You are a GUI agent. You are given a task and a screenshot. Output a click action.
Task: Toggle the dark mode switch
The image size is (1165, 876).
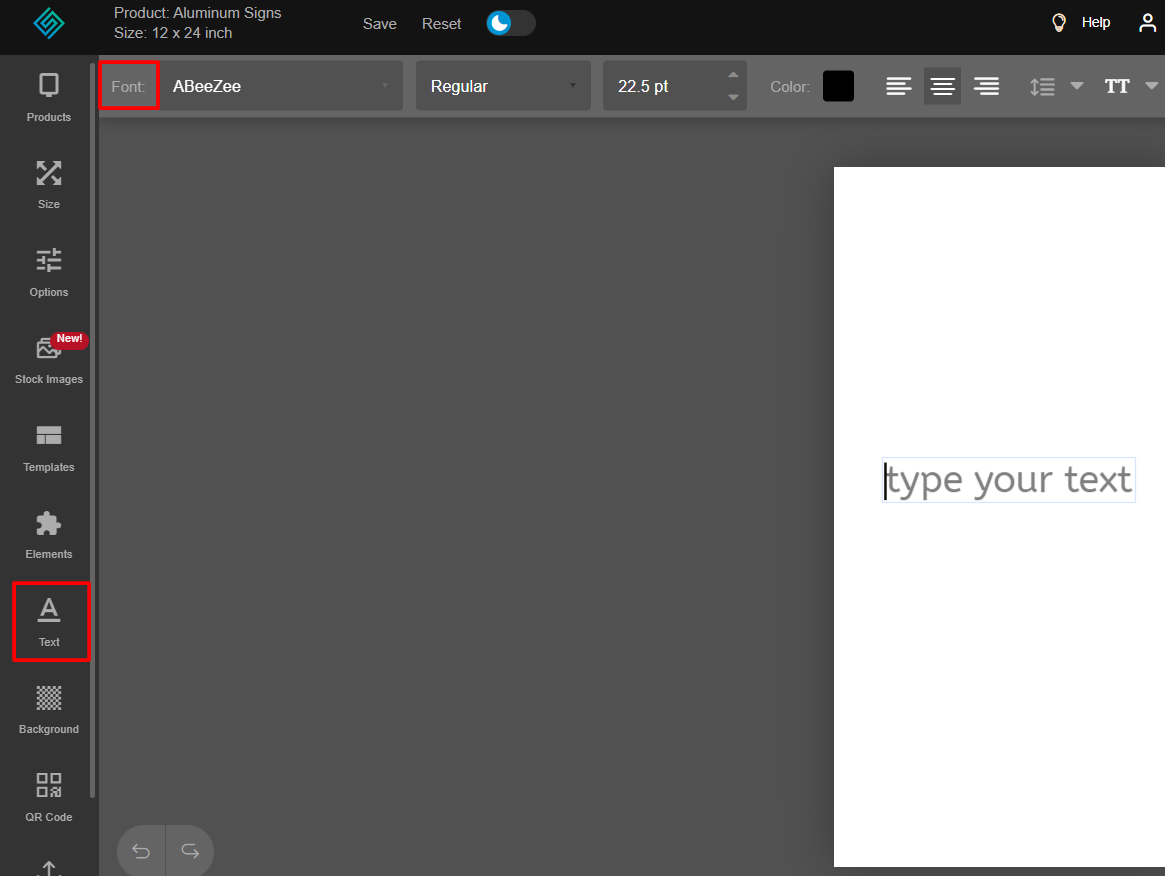click(511, 23)
